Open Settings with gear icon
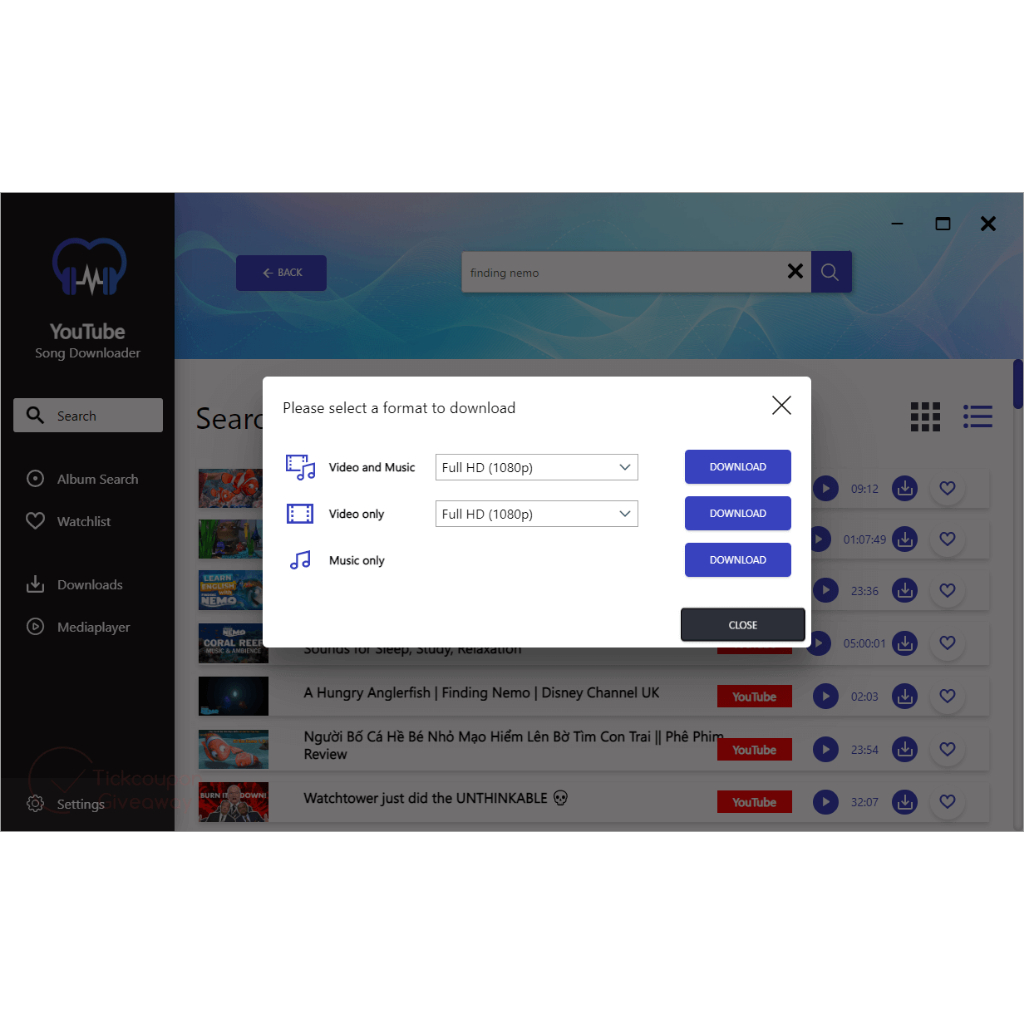 (x=36, y=804)
